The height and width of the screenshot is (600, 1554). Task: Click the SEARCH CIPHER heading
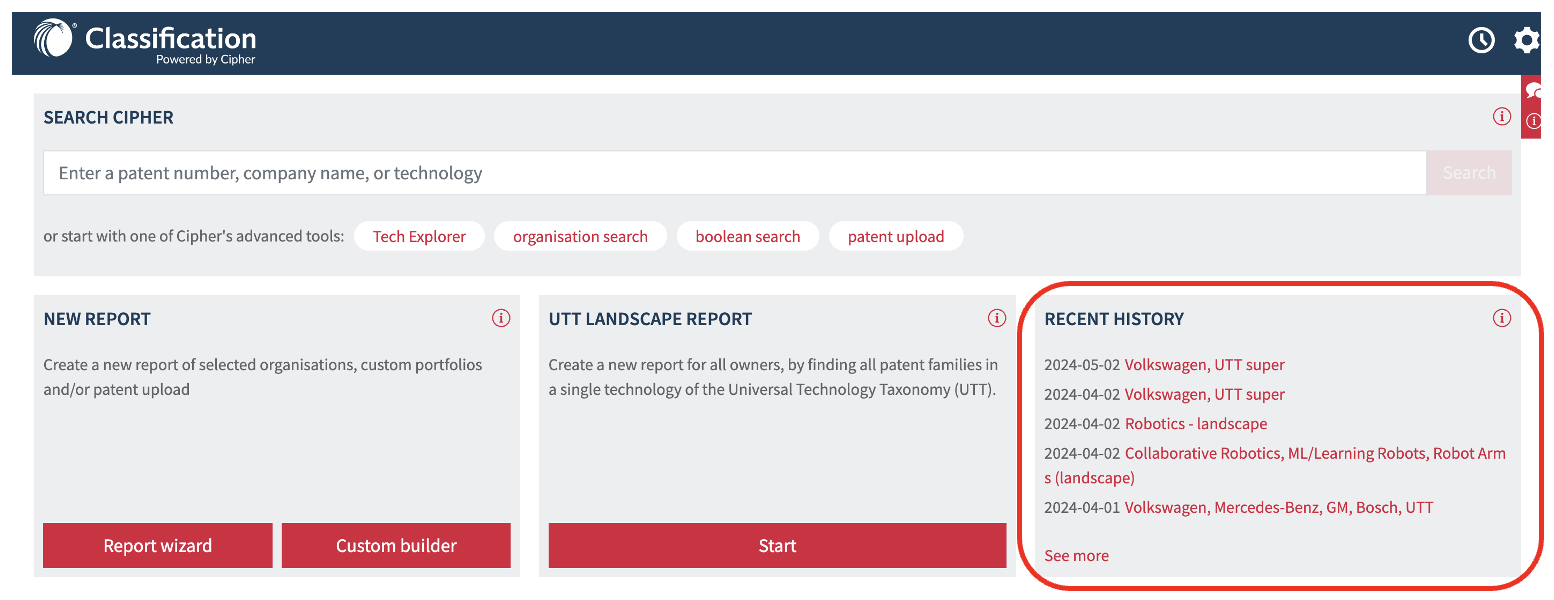pos(108,118)
